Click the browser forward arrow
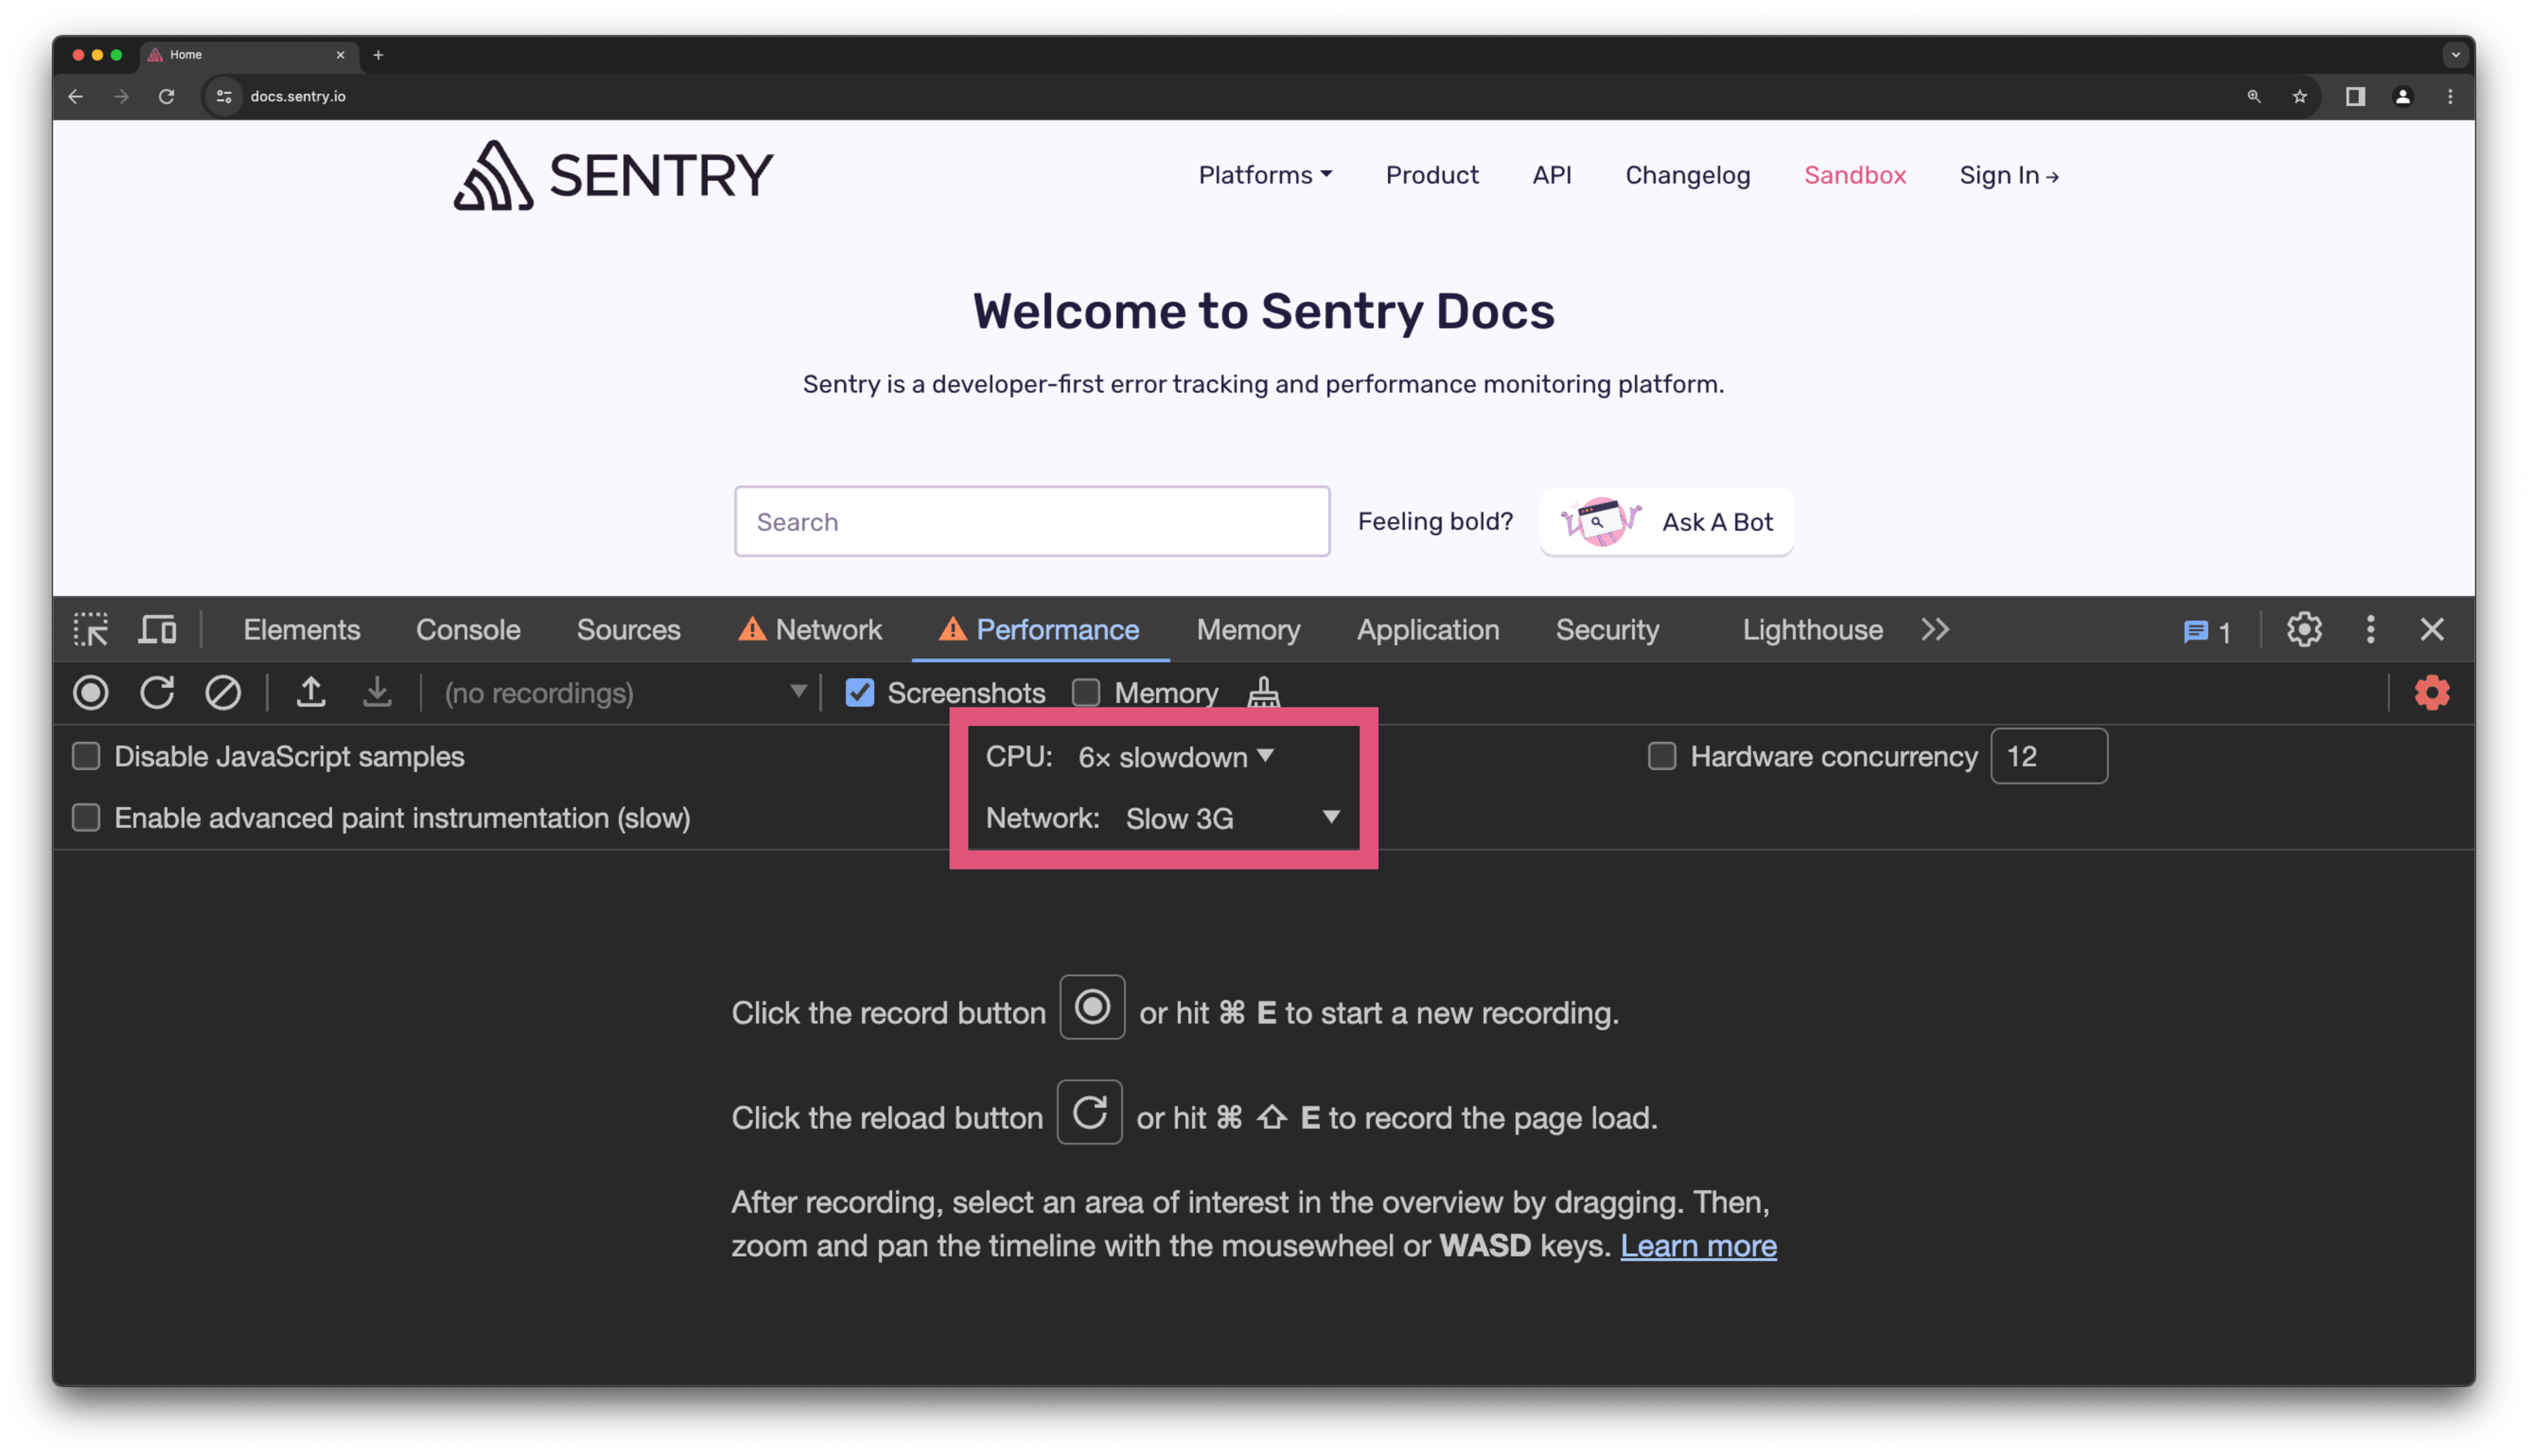 (x=121, y=96)
